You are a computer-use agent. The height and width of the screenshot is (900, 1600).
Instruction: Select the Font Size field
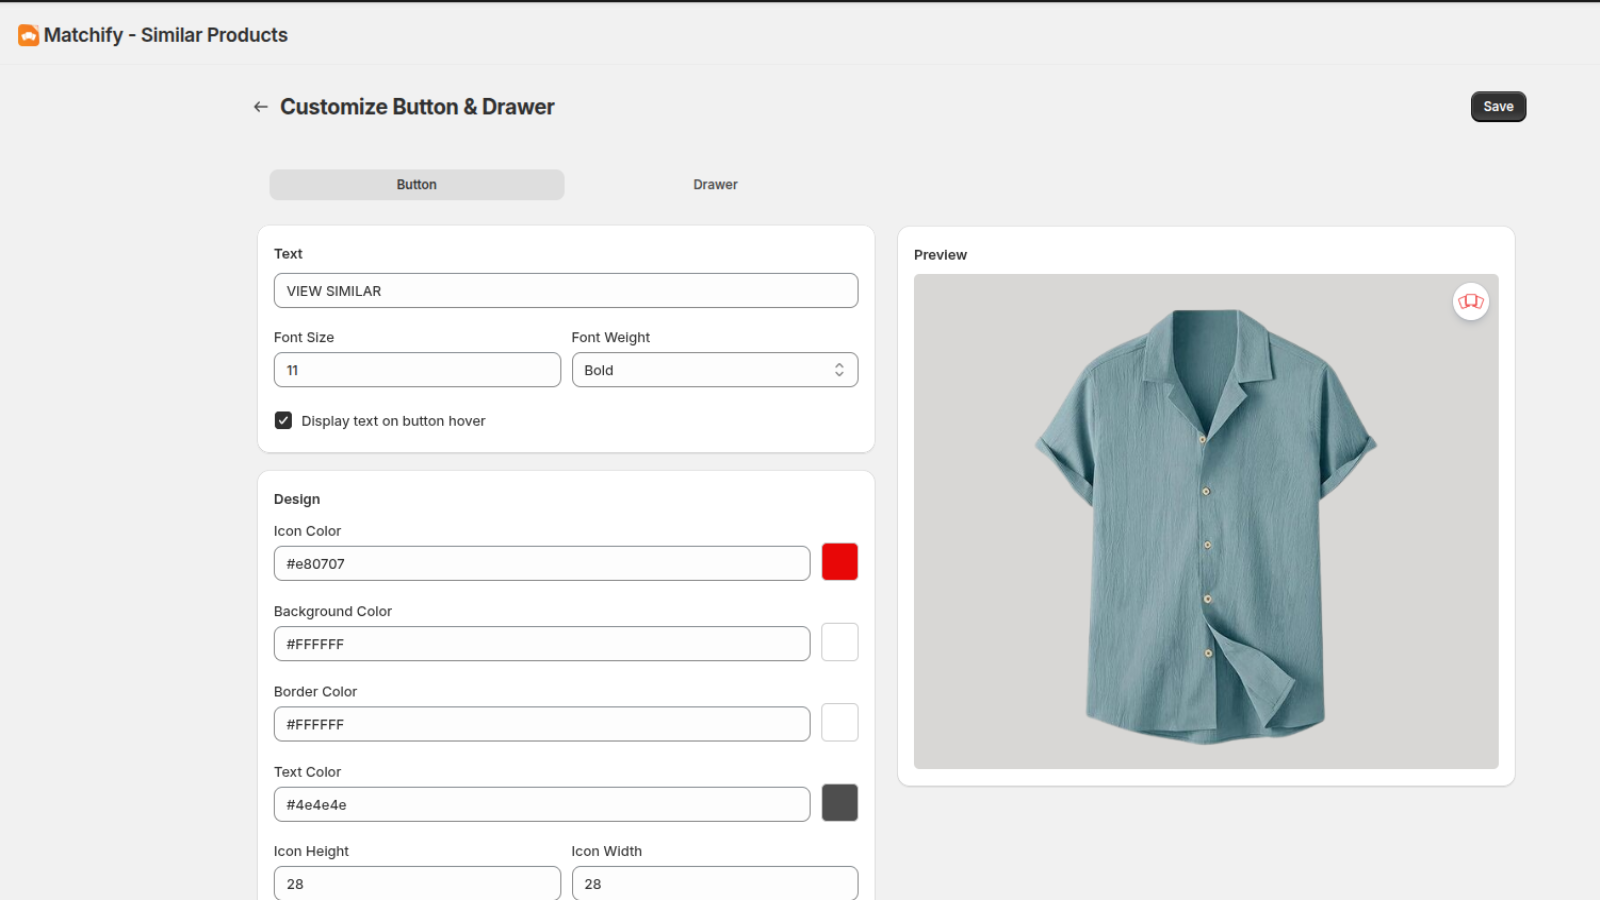tap(416, 369)
